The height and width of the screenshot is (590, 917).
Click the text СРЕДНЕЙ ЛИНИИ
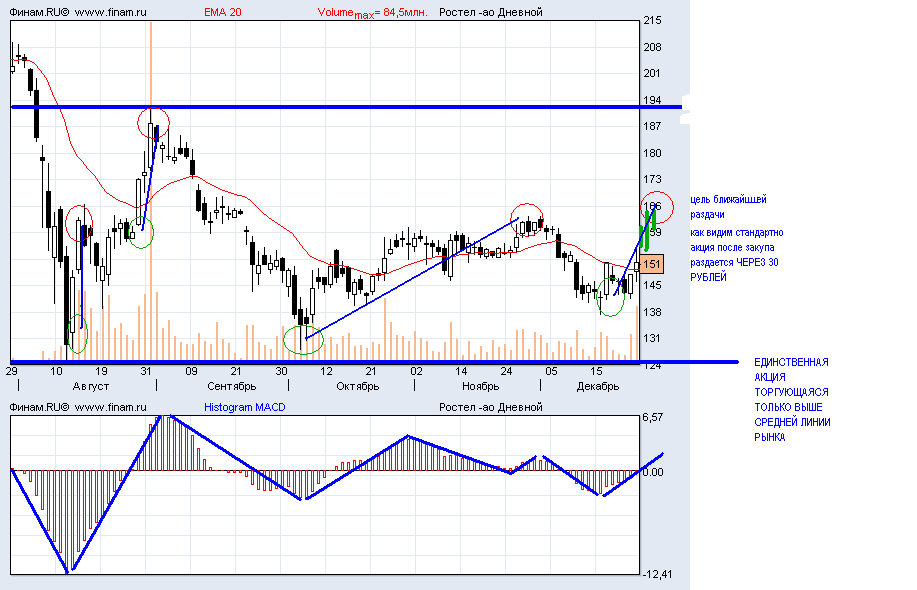(792, 422)
